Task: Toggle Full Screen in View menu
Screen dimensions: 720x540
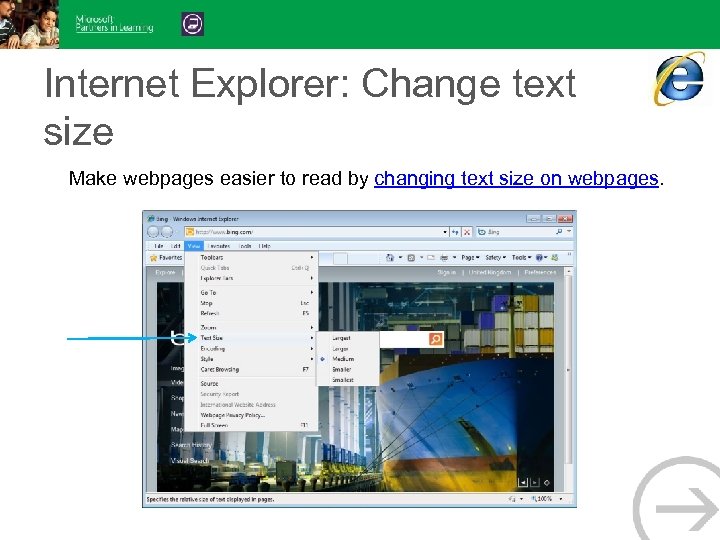Action: click(x=251, y=426)
